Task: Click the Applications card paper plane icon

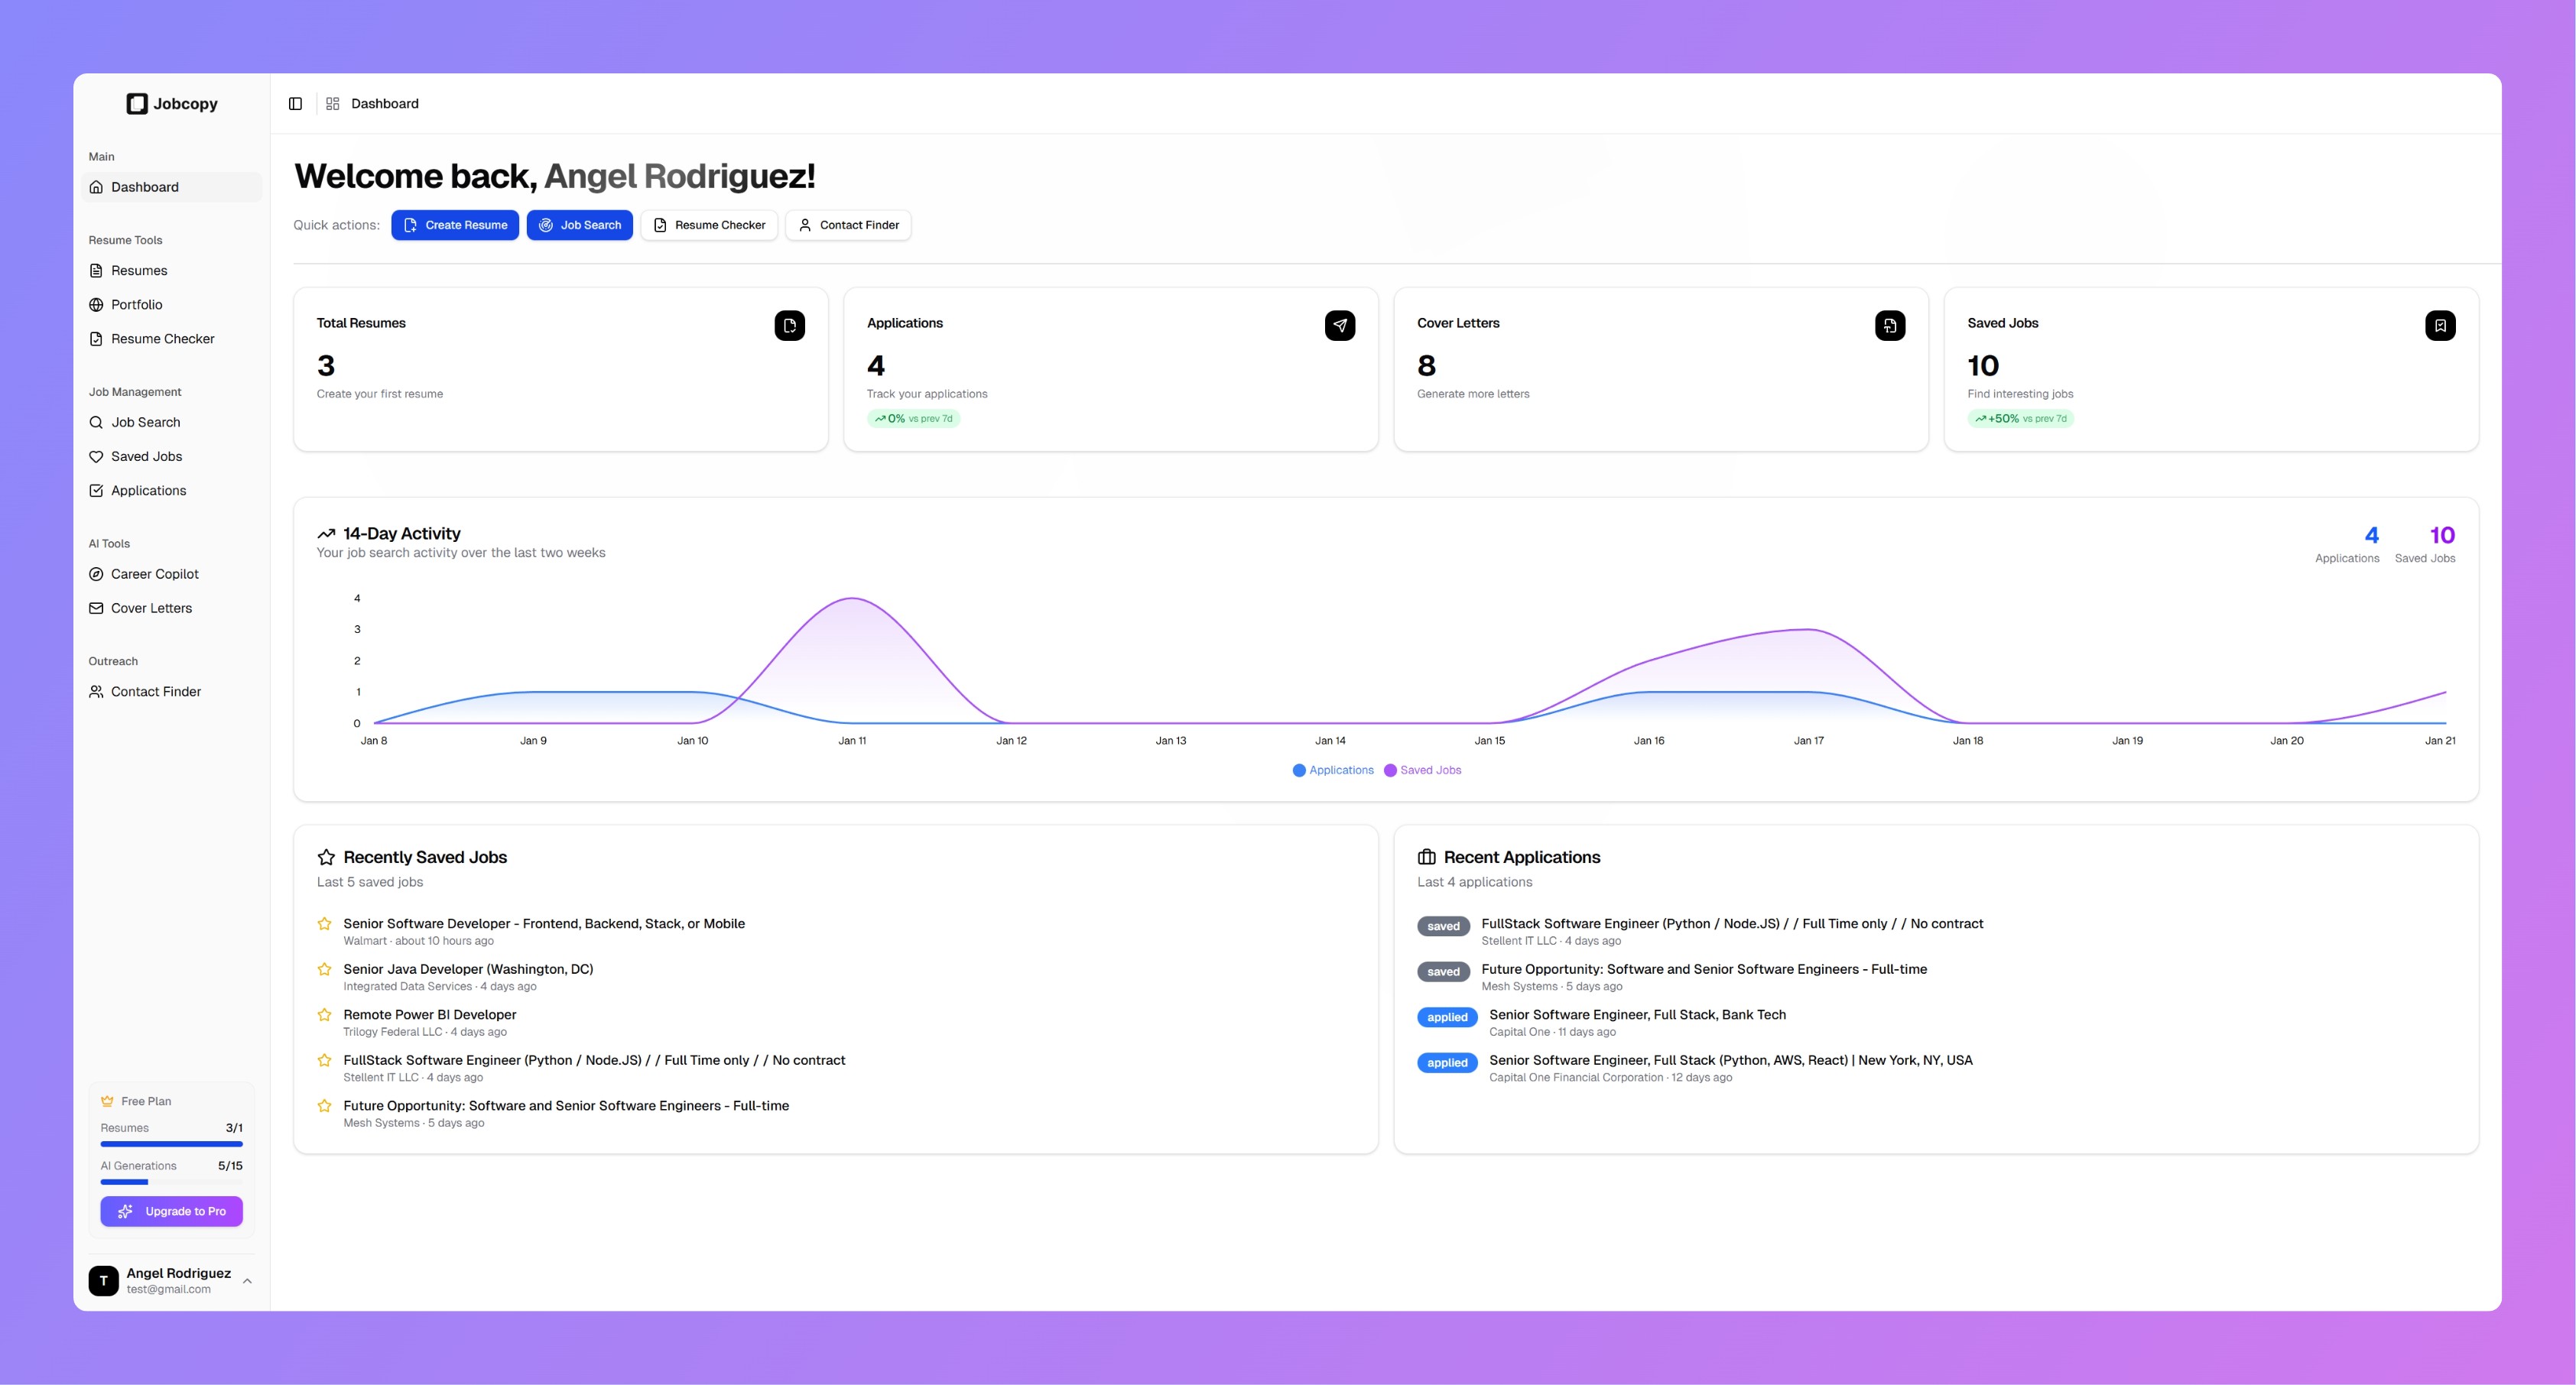Action: pos(1340,325)
